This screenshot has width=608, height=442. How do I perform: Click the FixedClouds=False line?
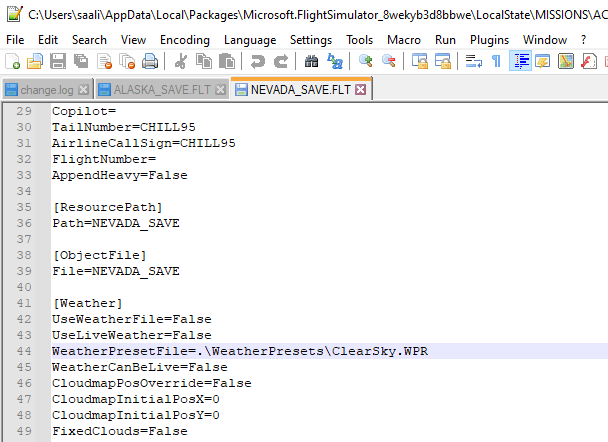pyautogui.click(x=120, y=431)
